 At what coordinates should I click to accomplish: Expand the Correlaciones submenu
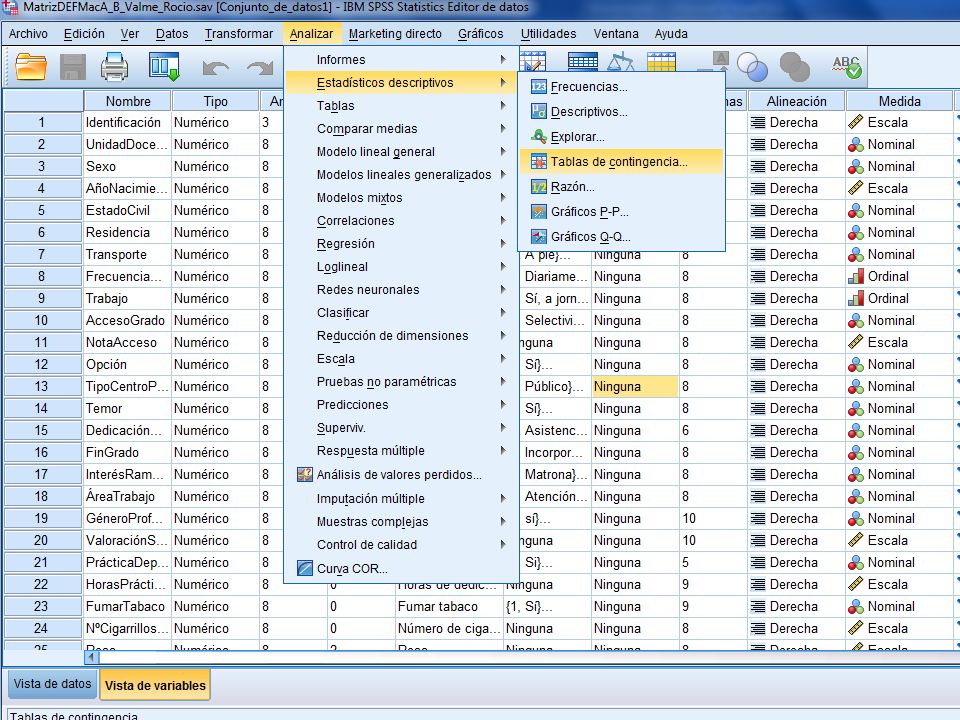400,220
